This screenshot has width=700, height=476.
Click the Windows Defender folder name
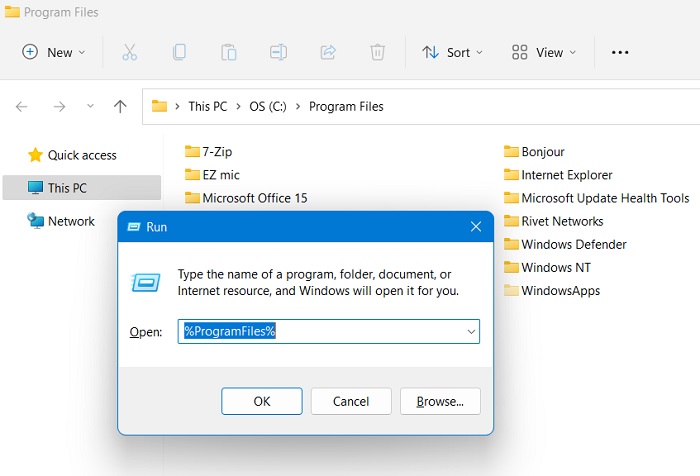[574, 244]
